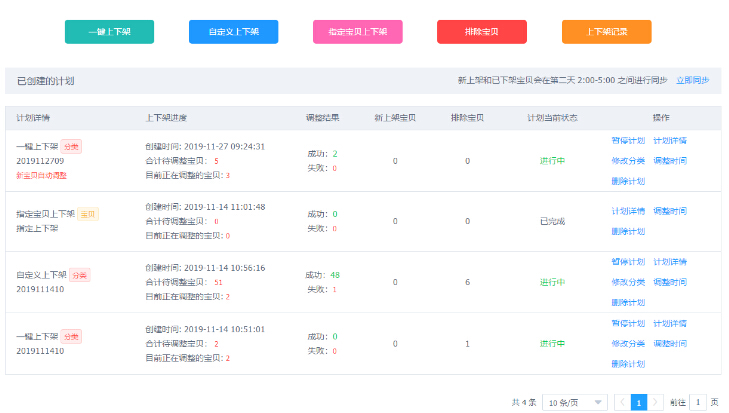
Task: Click 修改分类 for plan 2019112709
Action: [x=627, y=160]
